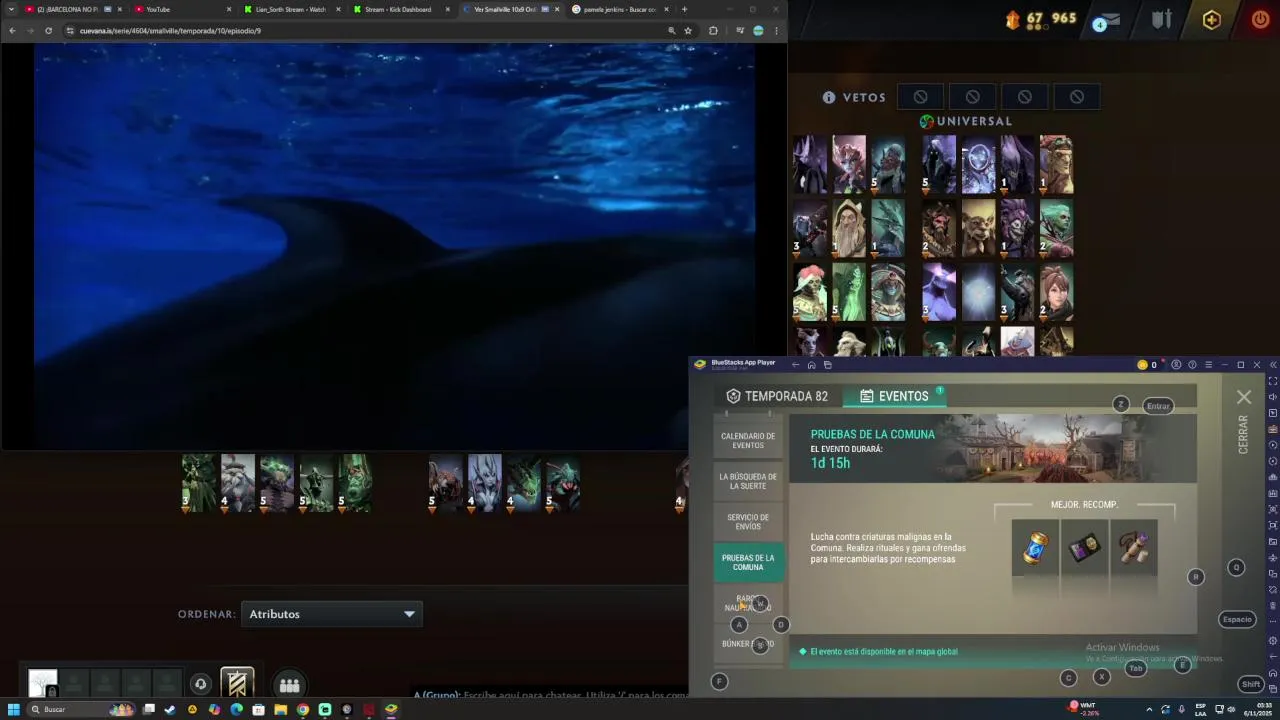Click the Tab key overlay button
Viewport: 1280px width, 720px height.
click(x=1136, y=668)
